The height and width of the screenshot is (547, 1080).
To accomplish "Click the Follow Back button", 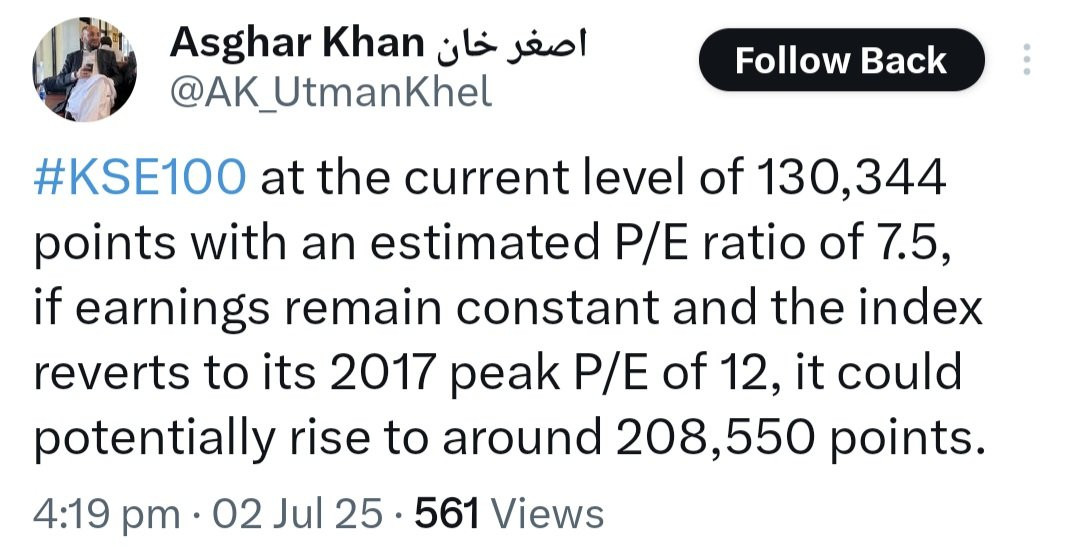I will tap(841, 60).
